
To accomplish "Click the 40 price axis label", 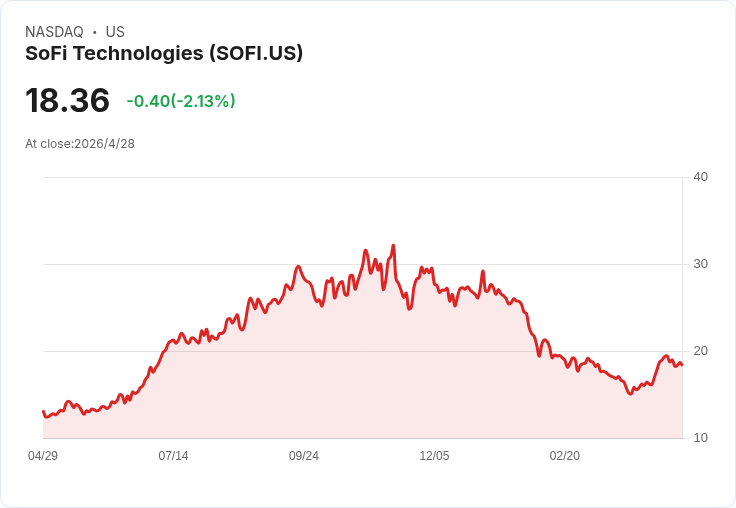I will click(700, 177).
